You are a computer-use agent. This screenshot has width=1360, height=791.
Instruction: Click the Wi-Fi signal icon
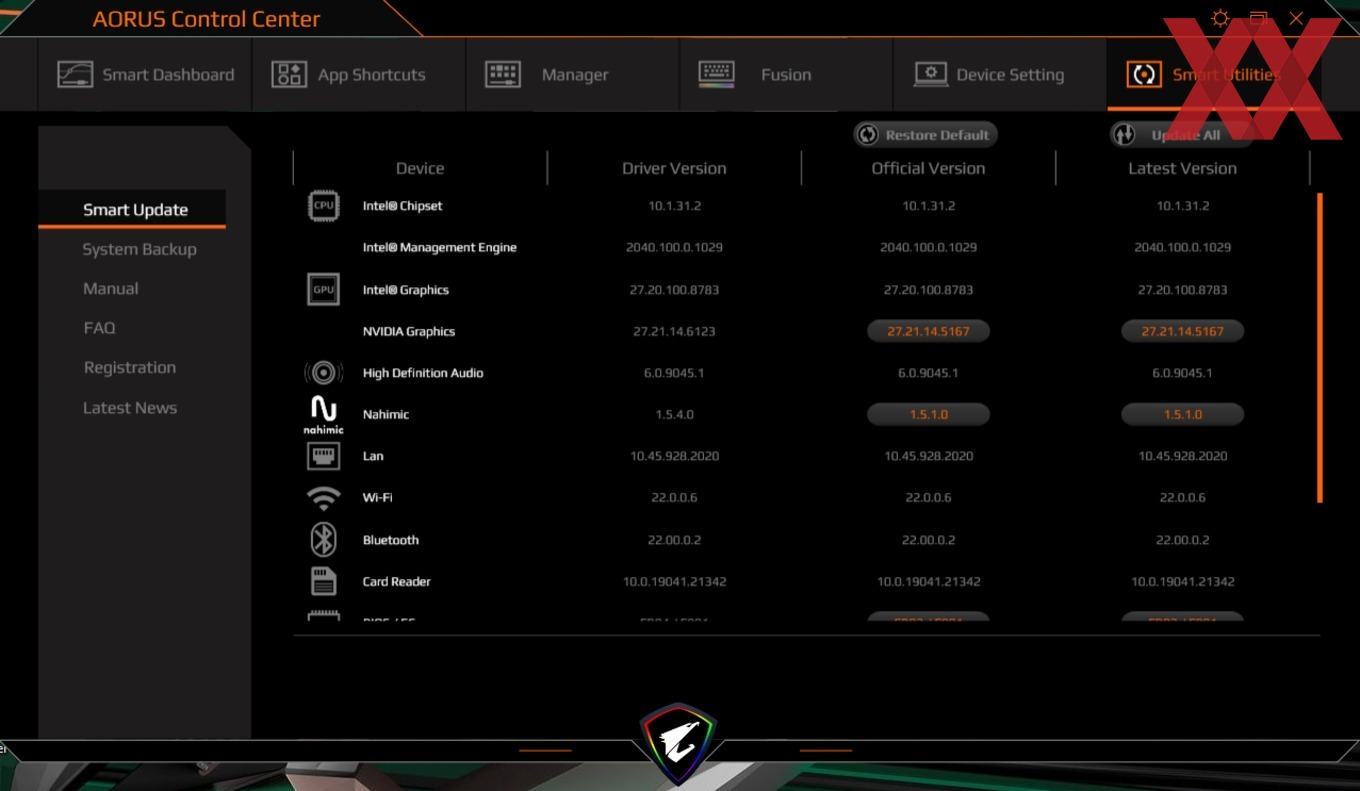click(323, 498)
